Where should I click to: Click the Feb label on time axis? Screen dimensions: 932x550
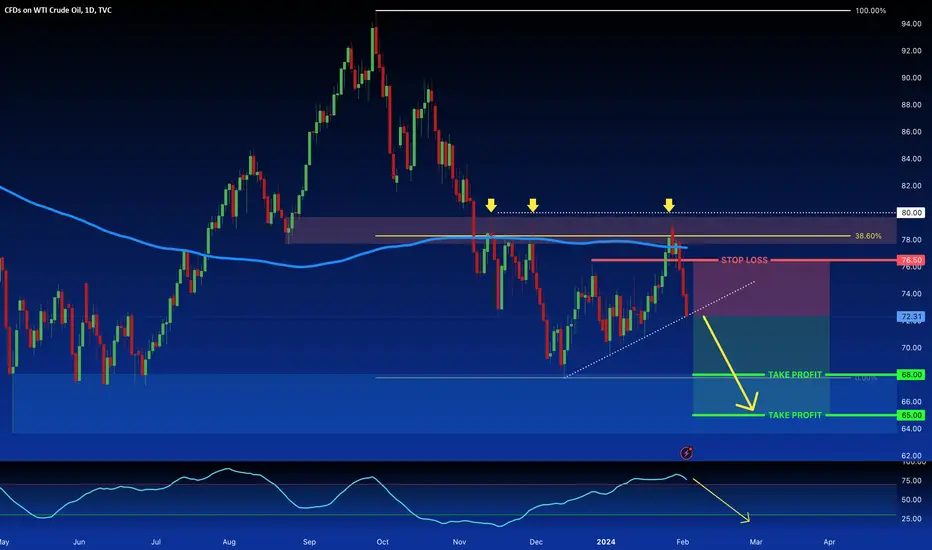(x=682, y=542)
